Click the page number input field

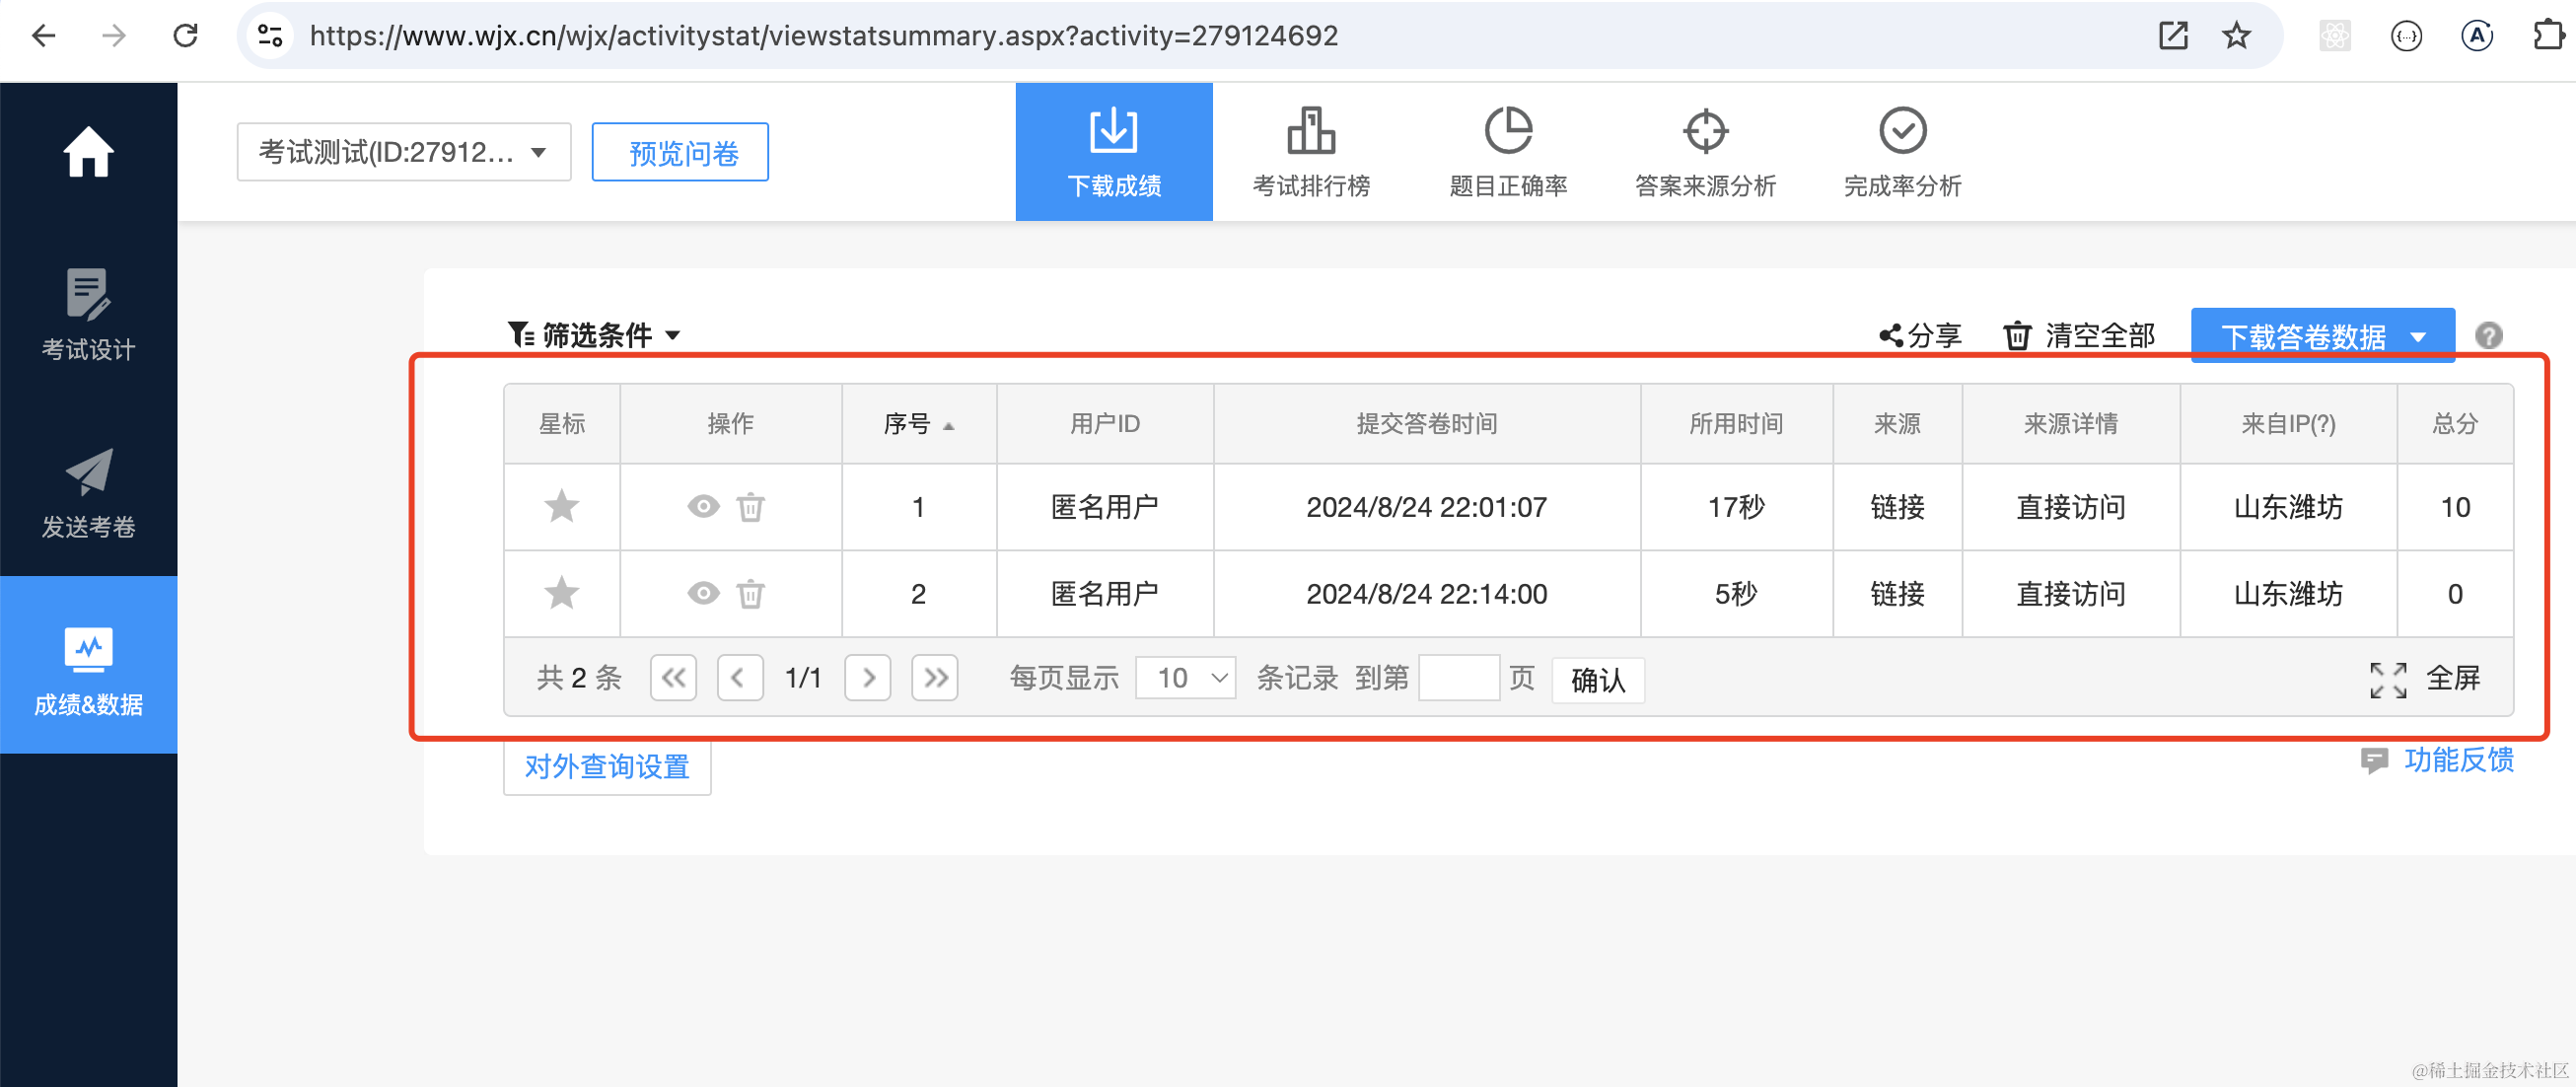point(1458,679)
